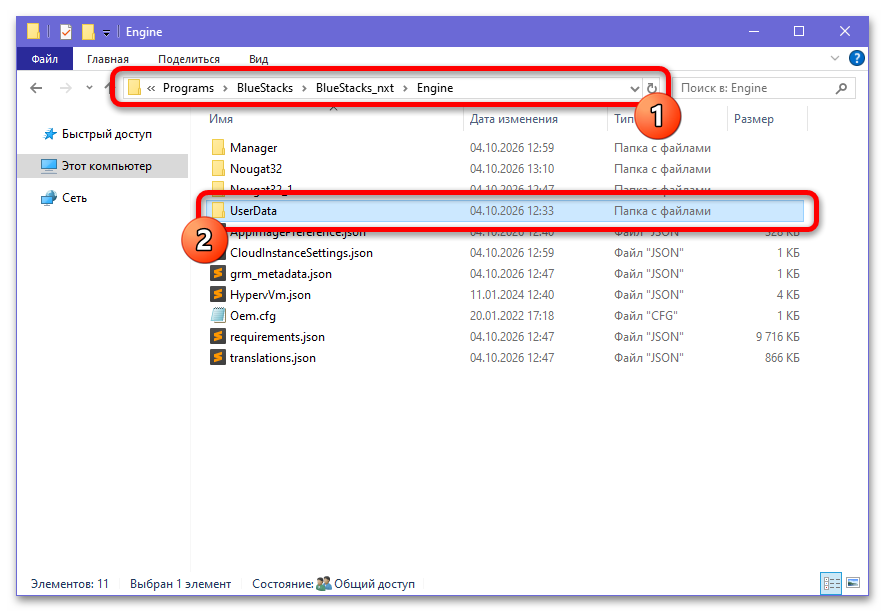The image size is (885, 612).
Task: Go back with the Back arrow
Action: tap(36, 88)
